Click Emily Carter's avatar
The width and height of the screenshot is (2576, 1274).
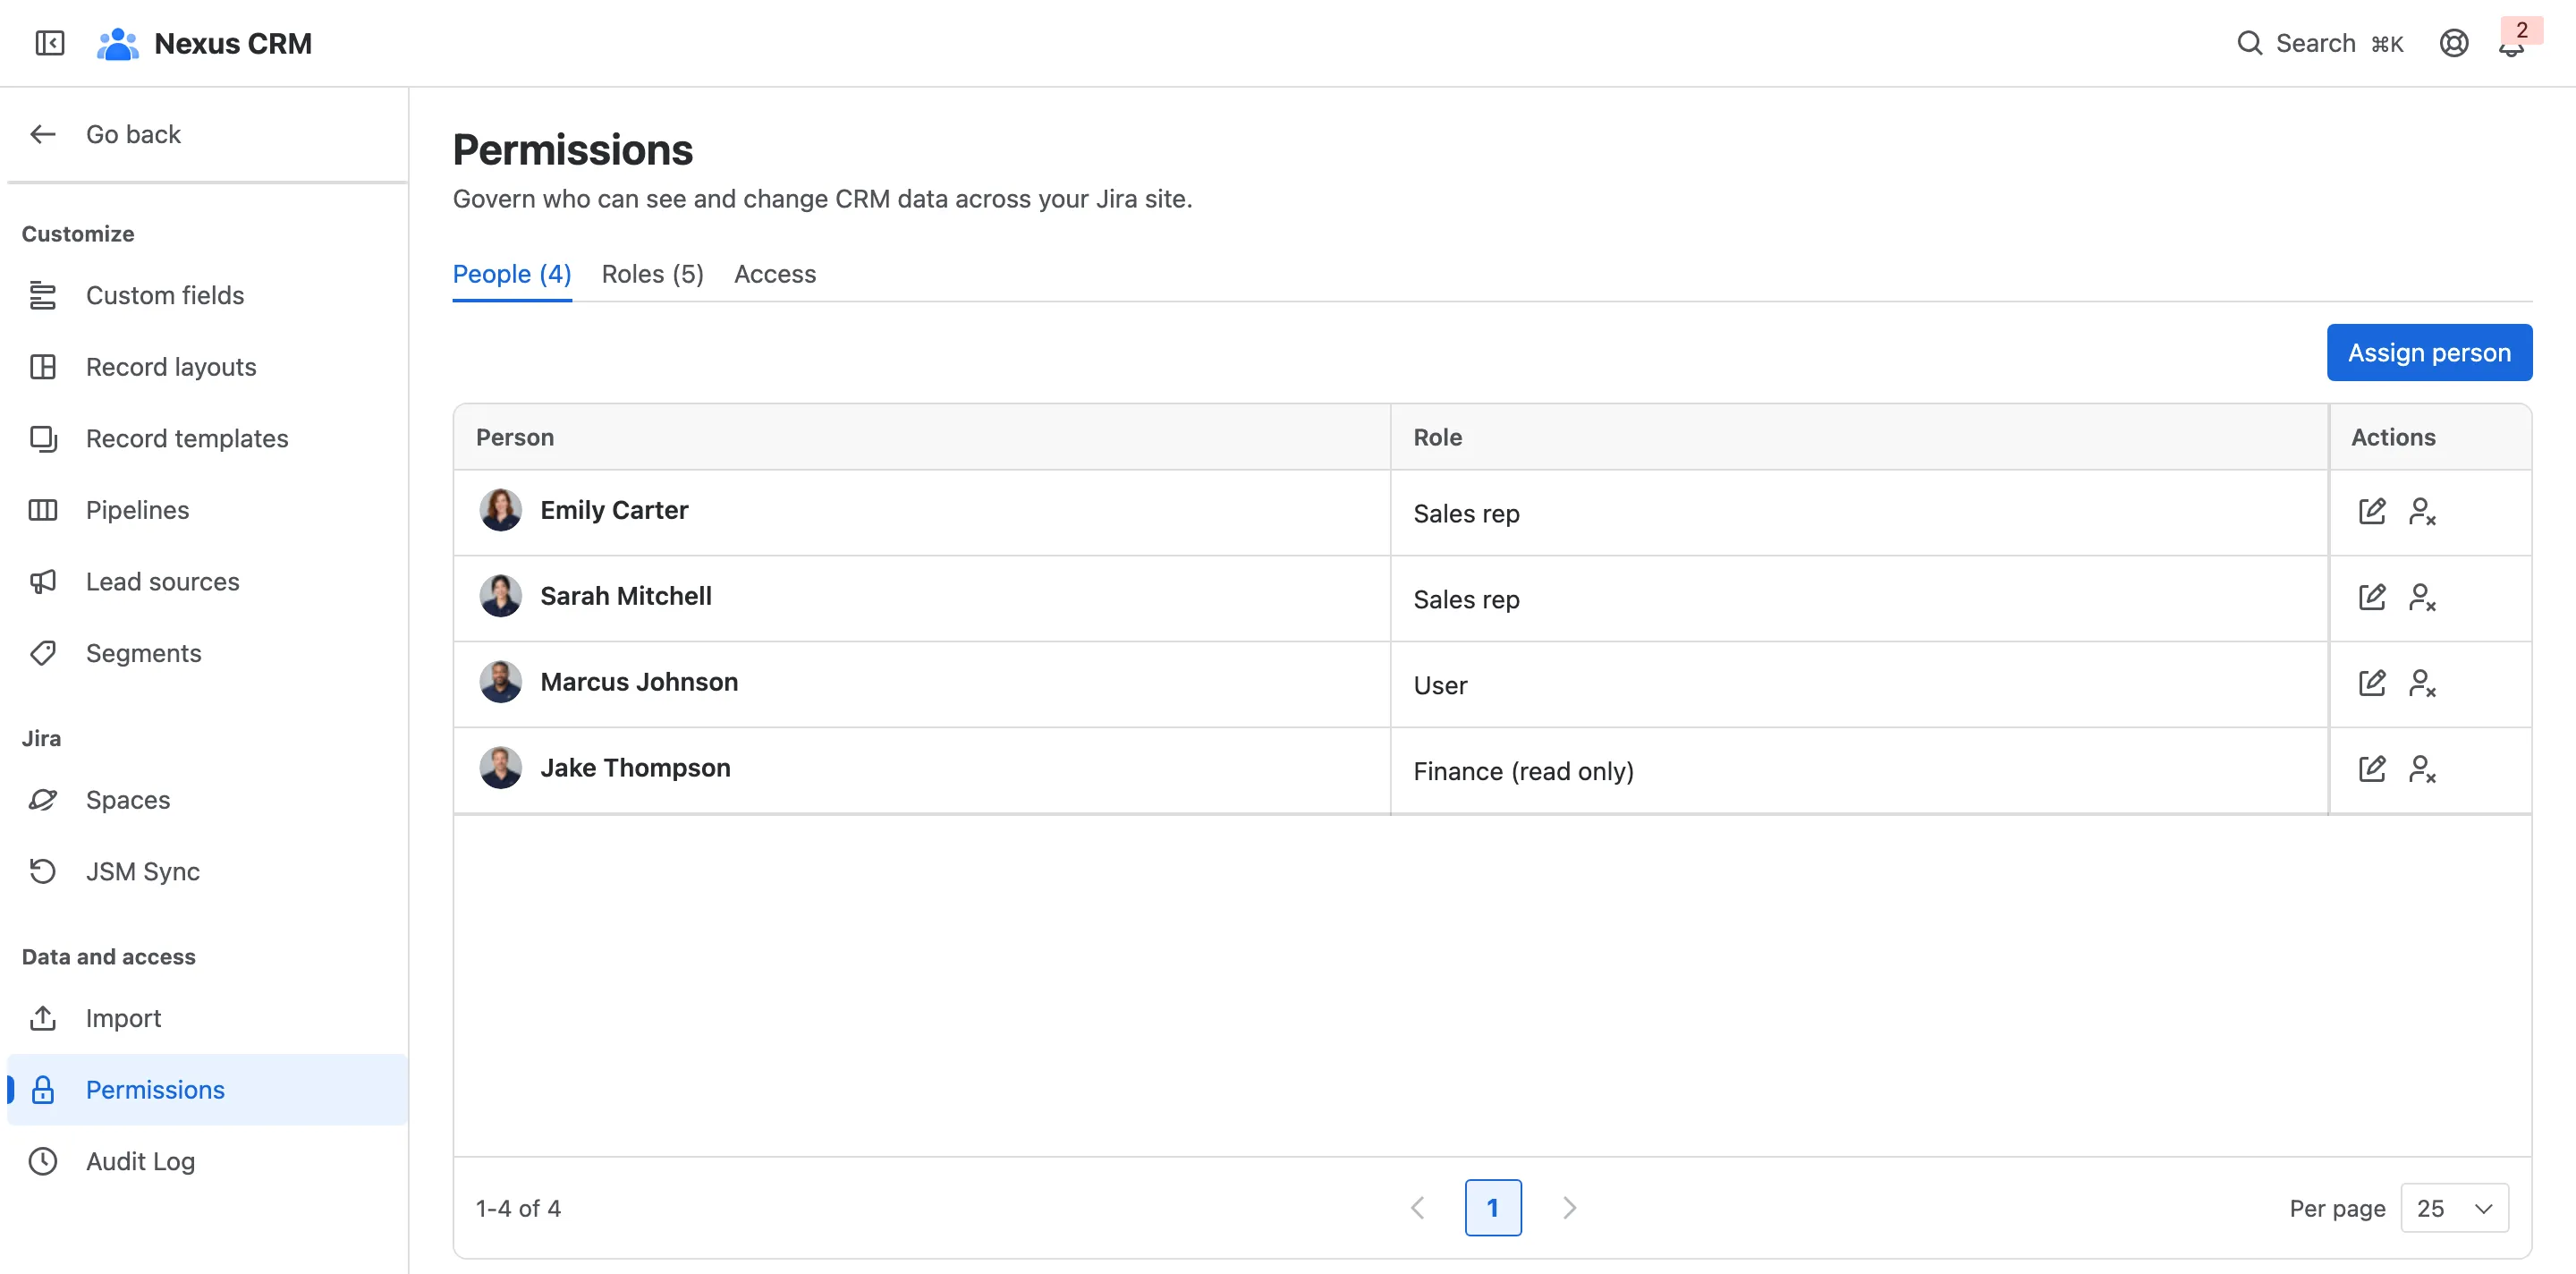click(x=500, y=510)
